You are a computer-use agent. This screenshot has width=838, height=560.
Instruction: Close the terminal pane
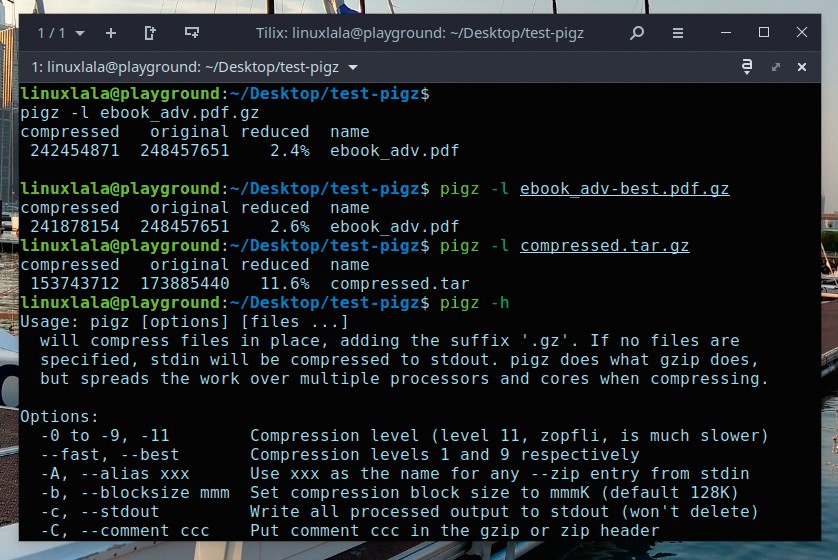pyautogui.click(x=802, y=67)
